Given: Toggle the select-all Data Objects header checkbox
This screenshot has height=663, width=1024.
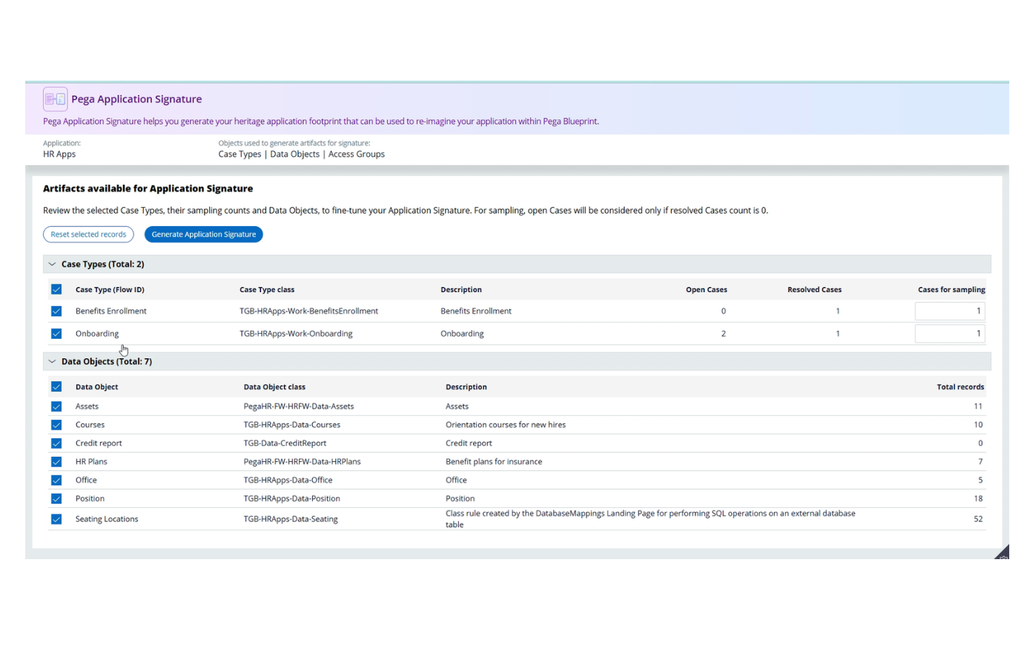Looking at the screenshot, I should (57, 387).
